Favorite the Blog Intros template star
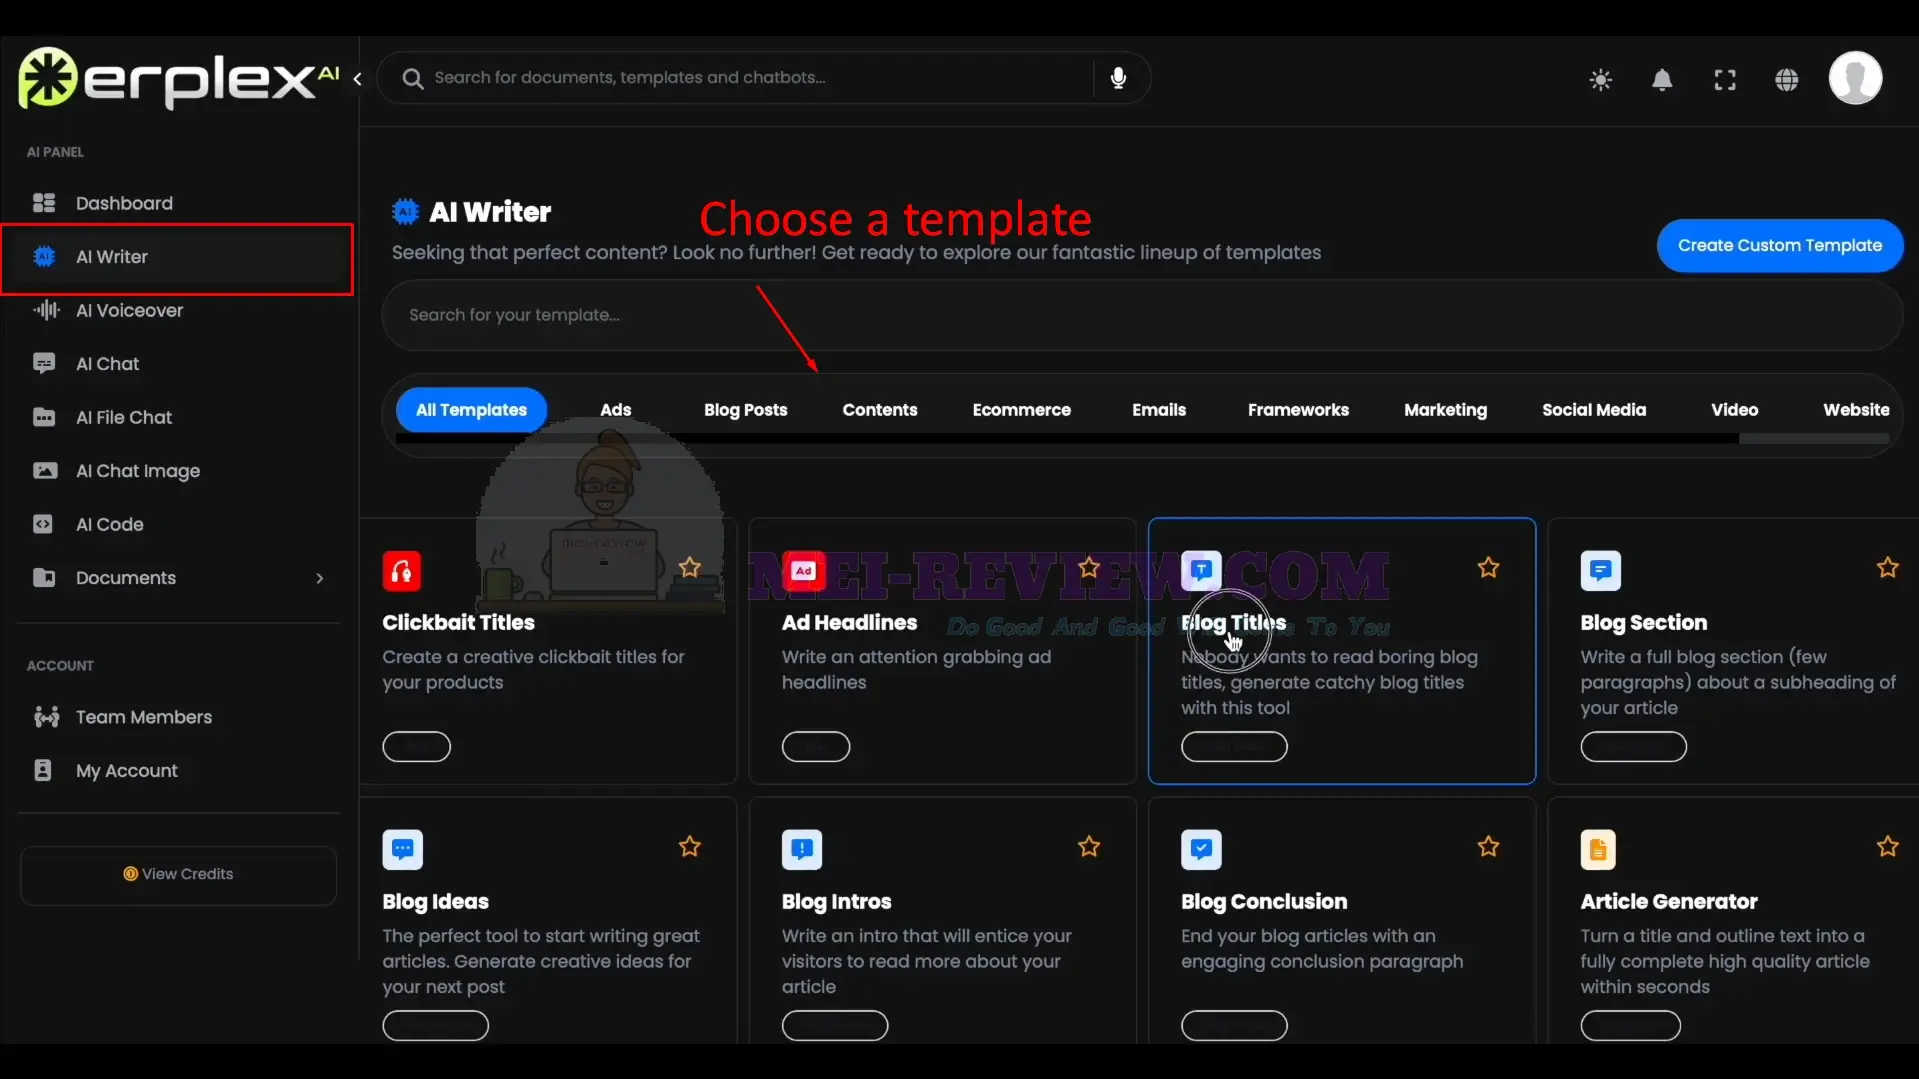Screen dimensions: 1919x1079 pos(1089,847)
